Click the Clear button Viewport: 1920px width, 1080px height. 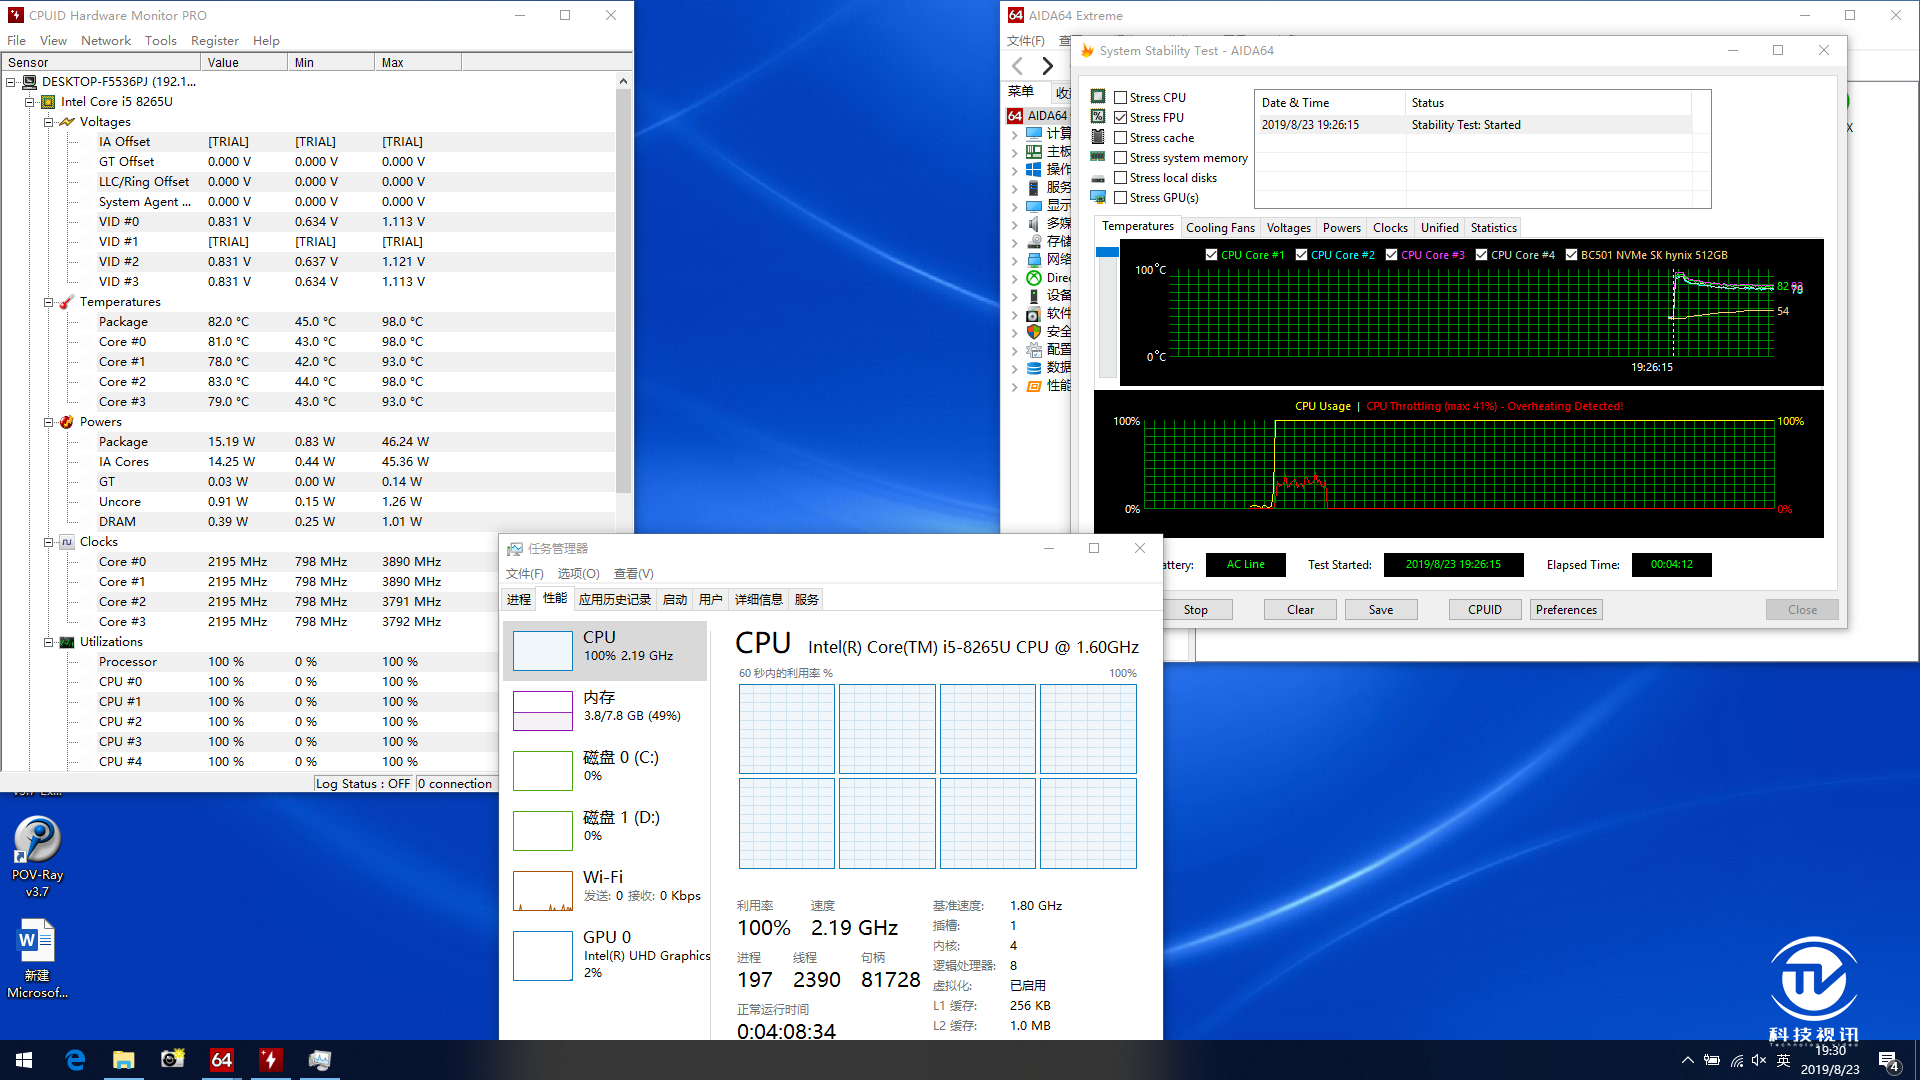point(1301,610)
